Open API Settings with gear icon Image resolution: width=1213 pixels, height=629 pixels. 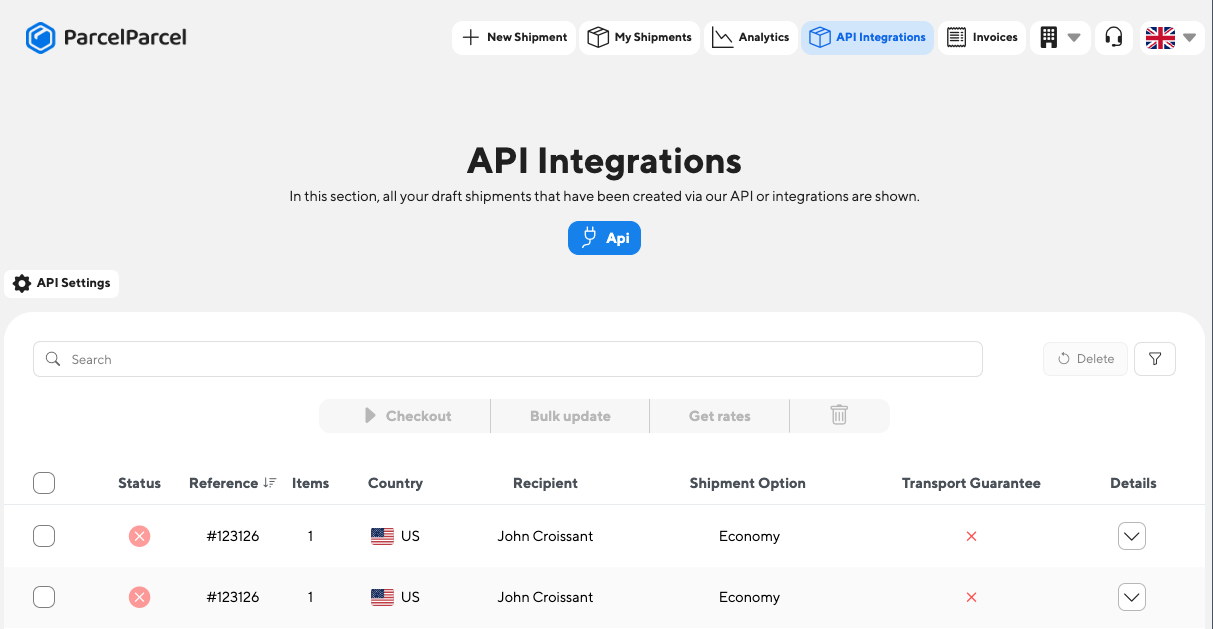pos(62,283)
